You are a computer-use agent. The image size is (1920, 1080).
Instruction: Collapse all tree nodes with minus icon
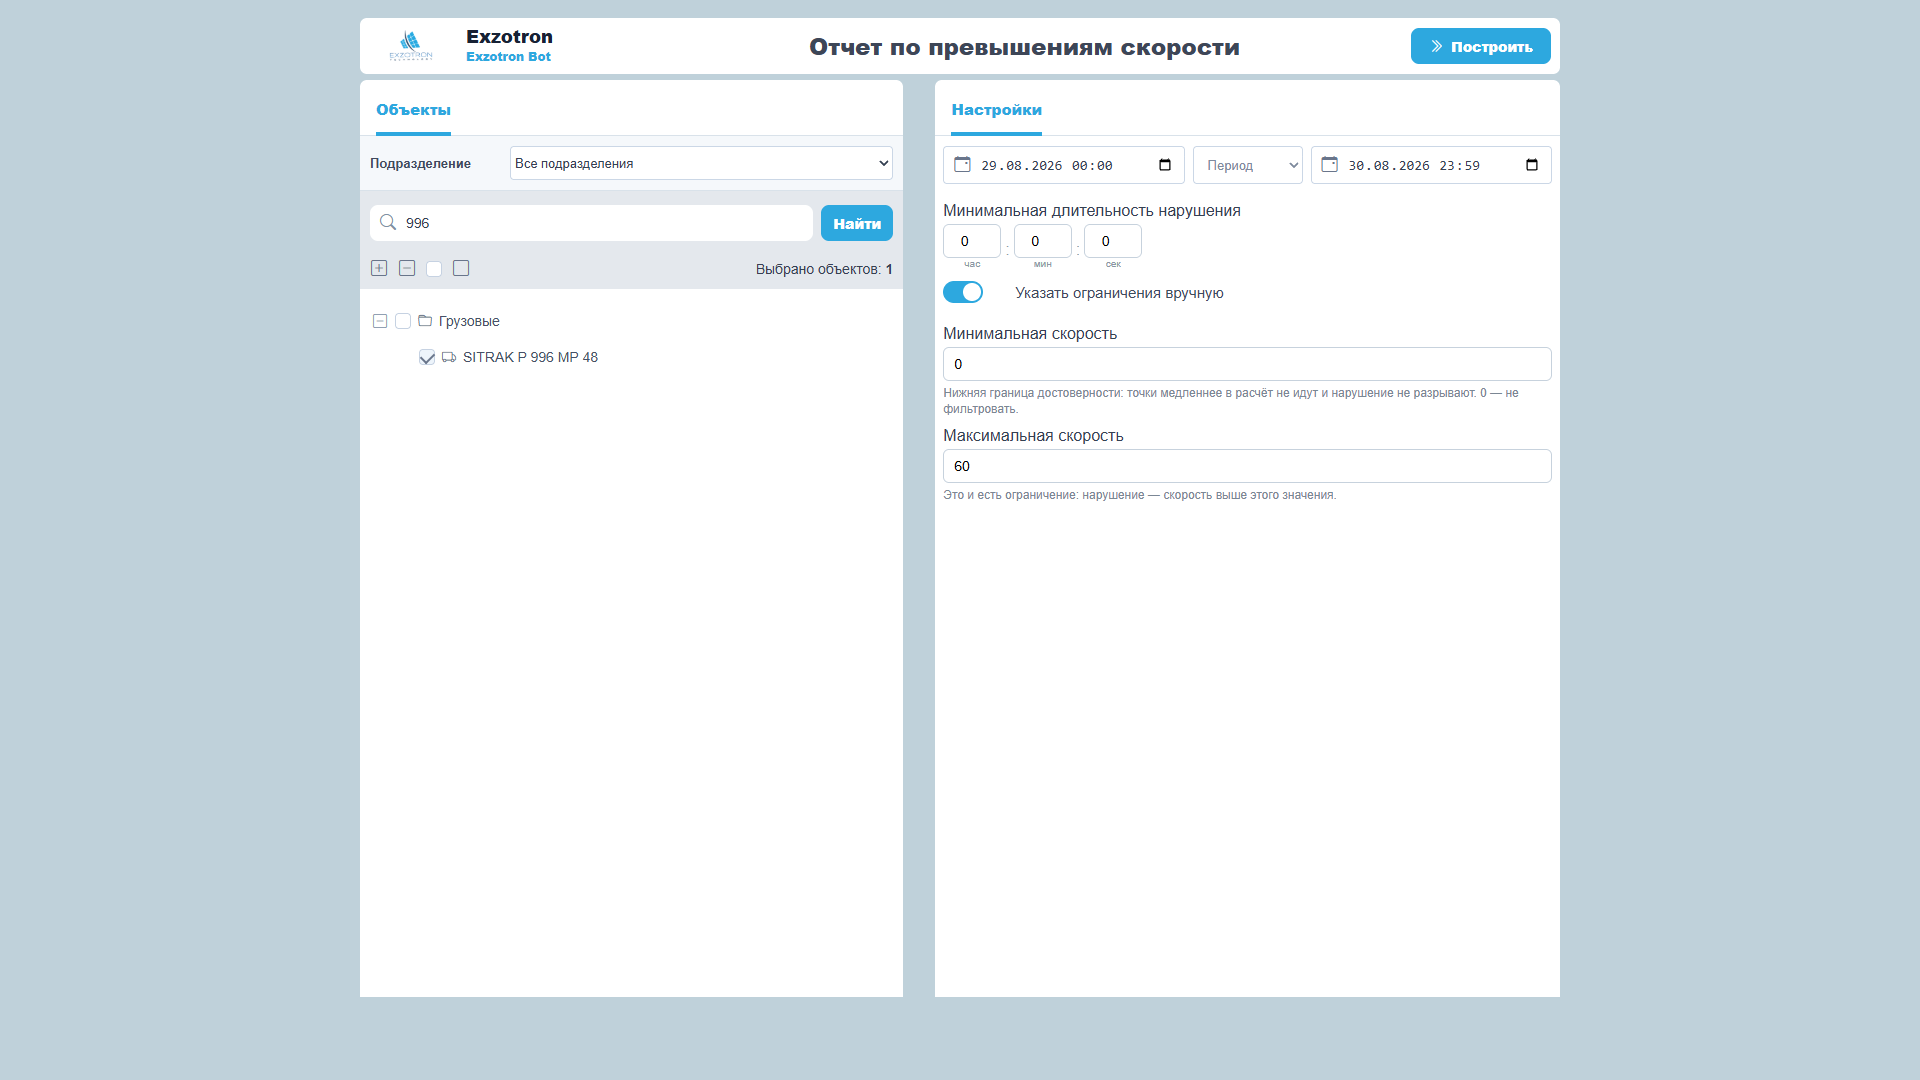pyautogui.click(x=407, y=268)
